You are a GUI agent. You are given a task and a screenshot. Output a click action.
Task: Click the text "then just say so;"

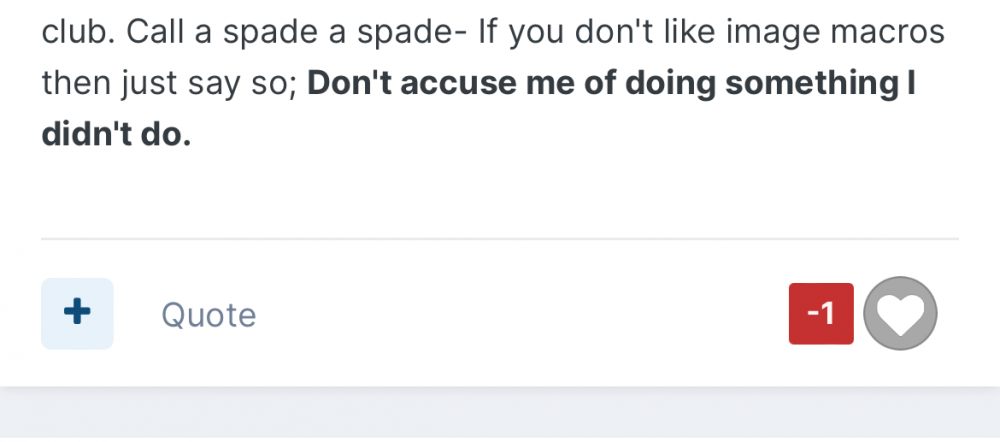tap(168, 84)
